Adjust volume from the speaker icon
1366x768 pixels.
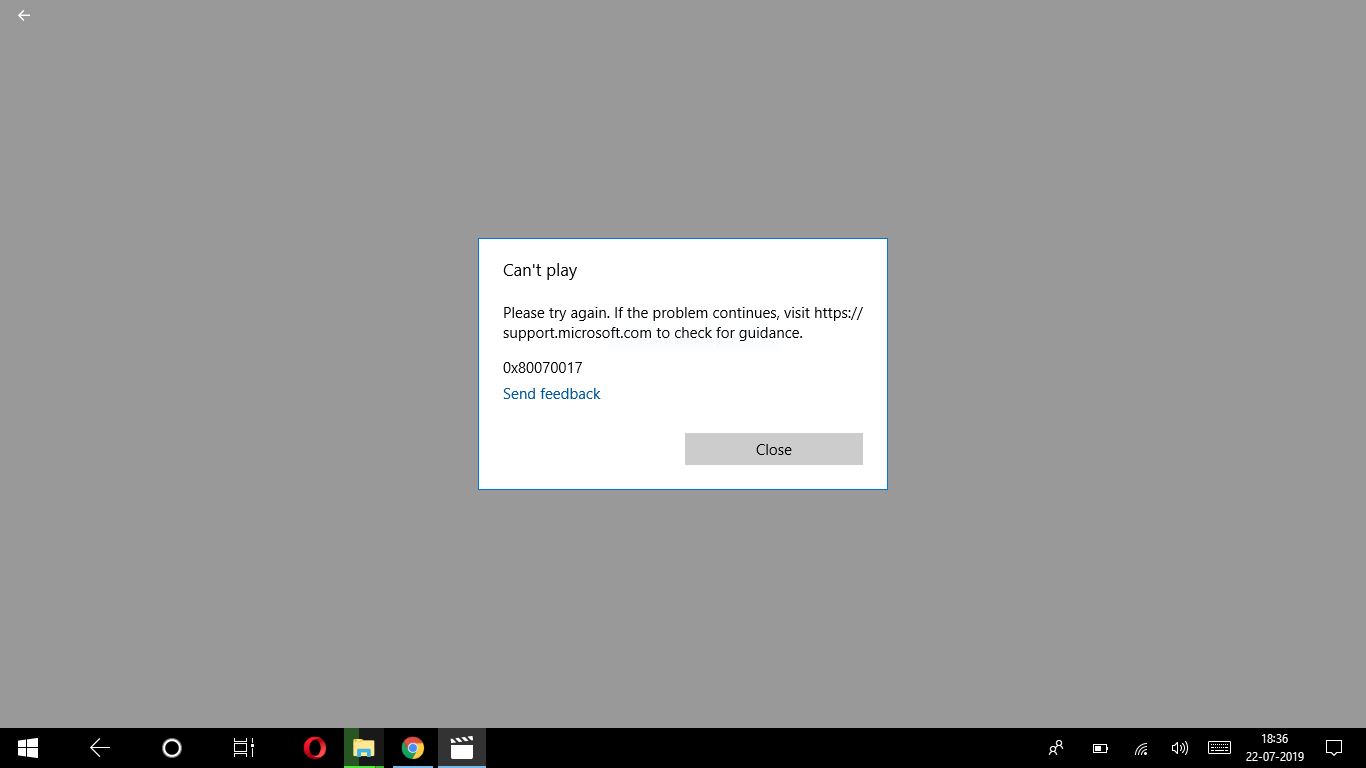click(x=1179, y=747)
